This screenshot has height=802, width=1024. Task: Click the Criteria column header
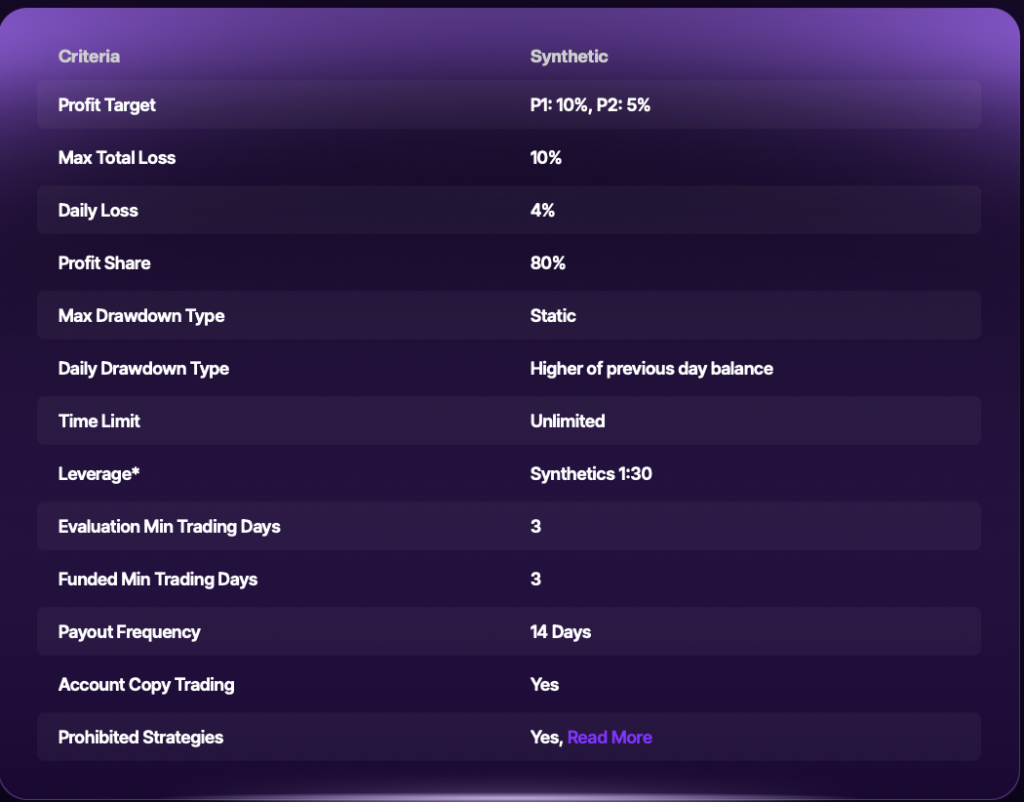[89, 56]
